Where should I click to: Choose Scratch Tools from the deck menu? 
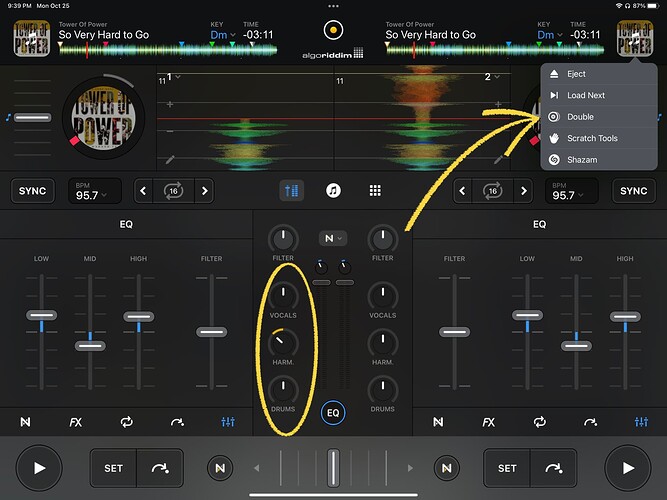click(599, 138)
